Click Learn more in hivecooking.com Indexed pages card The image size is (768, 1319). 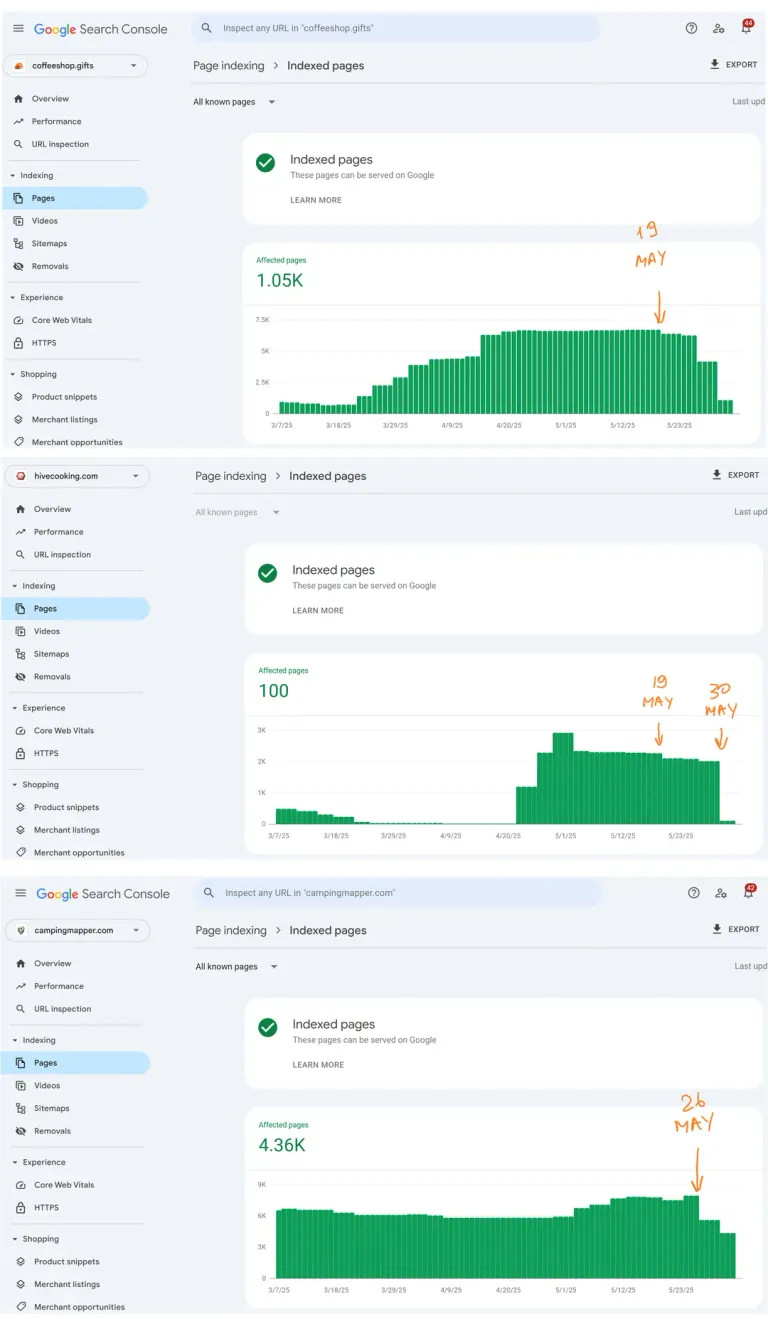(318, 610)
